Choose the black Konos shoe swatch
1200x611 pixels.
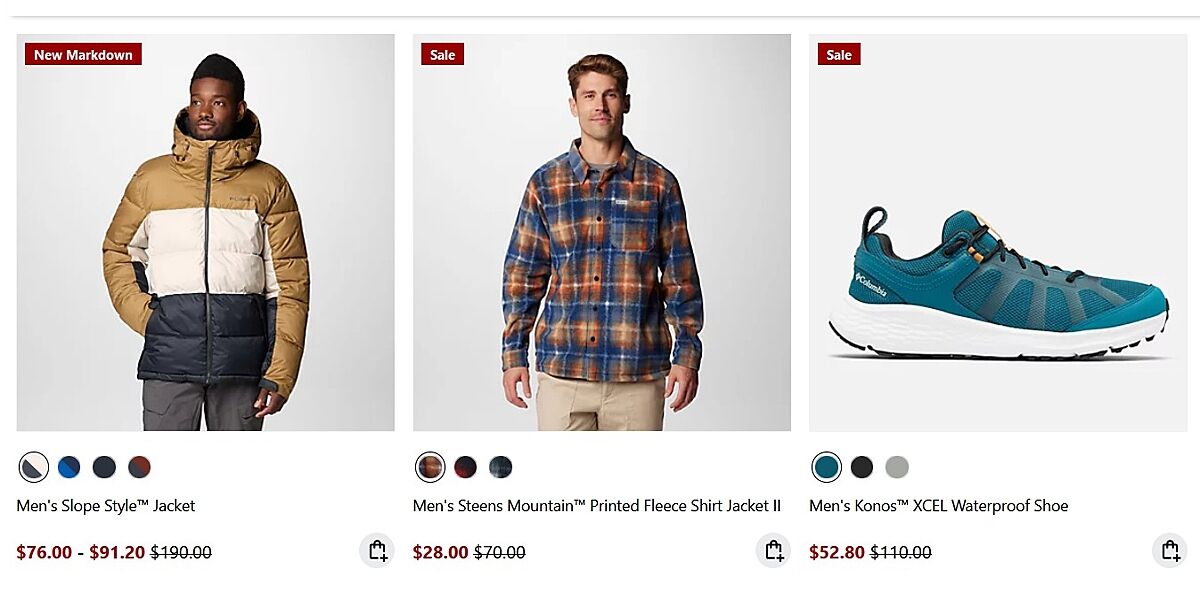click(861, 467)
